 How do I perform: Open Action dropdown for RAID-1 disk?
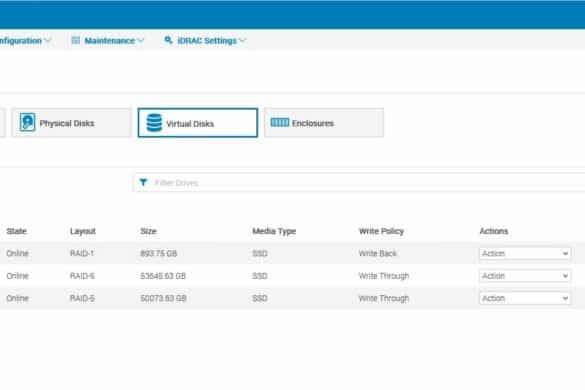tap(525, 253)
